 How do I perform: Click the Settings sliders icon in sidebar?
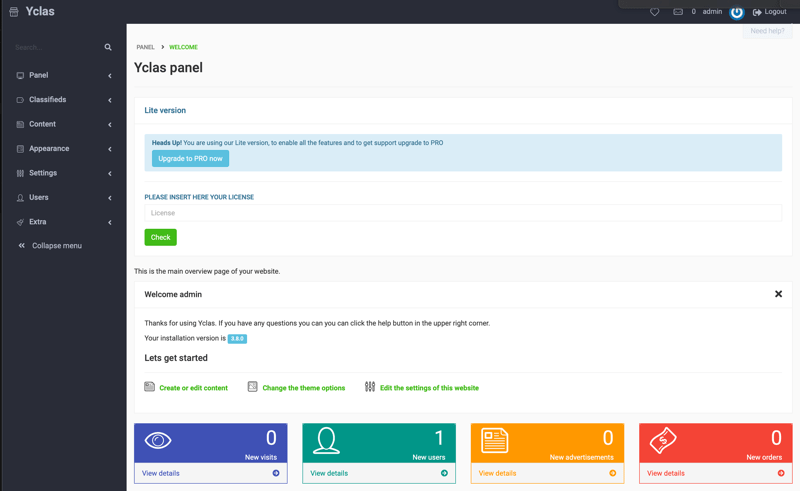(20, 174)
